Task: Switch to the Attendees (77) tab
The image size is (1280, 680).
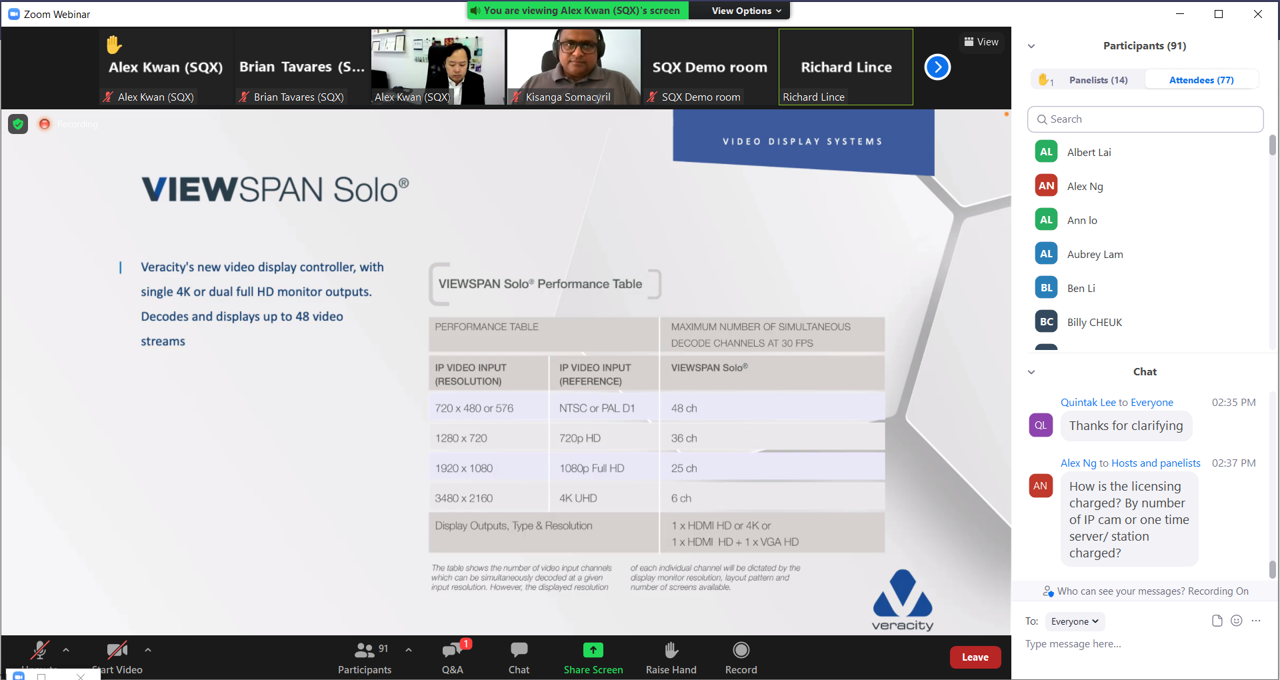Action: click(x=1201, y=80)
